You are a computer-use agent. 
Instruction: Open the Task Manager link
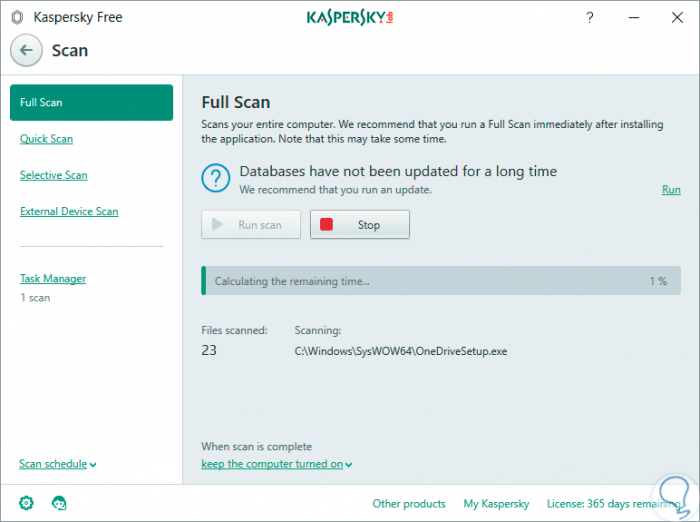coord(53,279)
